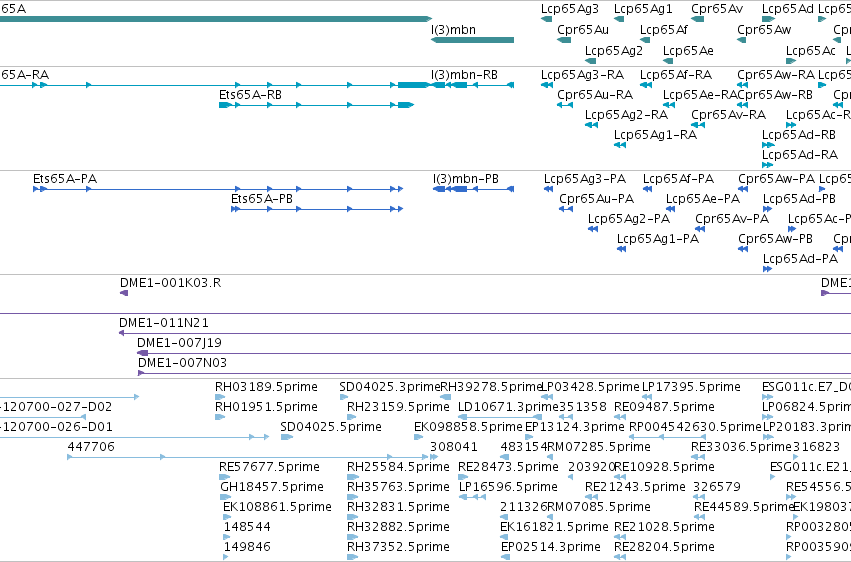The width and height of the screenshot is (851, 562).
Task: Select the Lcp65Ae-PA protein label
Action: 703,199
